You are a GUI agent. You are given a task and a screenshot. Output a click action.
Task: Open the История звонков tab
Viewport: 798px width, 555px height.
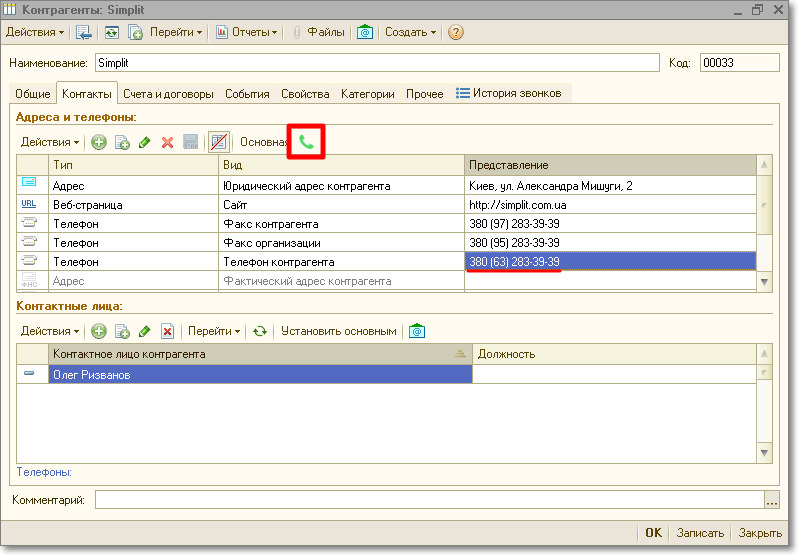508,93
